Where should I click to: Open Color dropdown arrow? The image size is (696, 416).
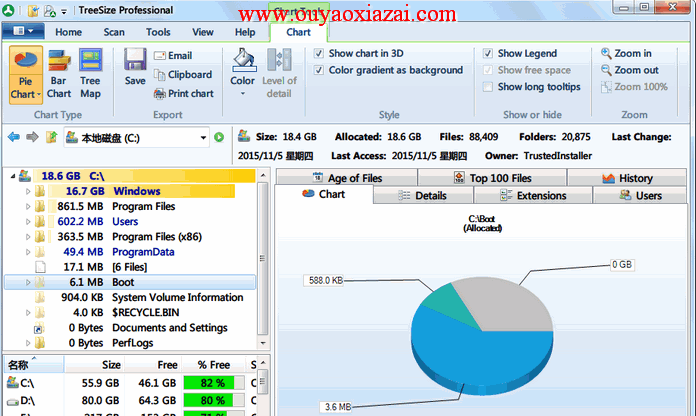pos(242,94)
